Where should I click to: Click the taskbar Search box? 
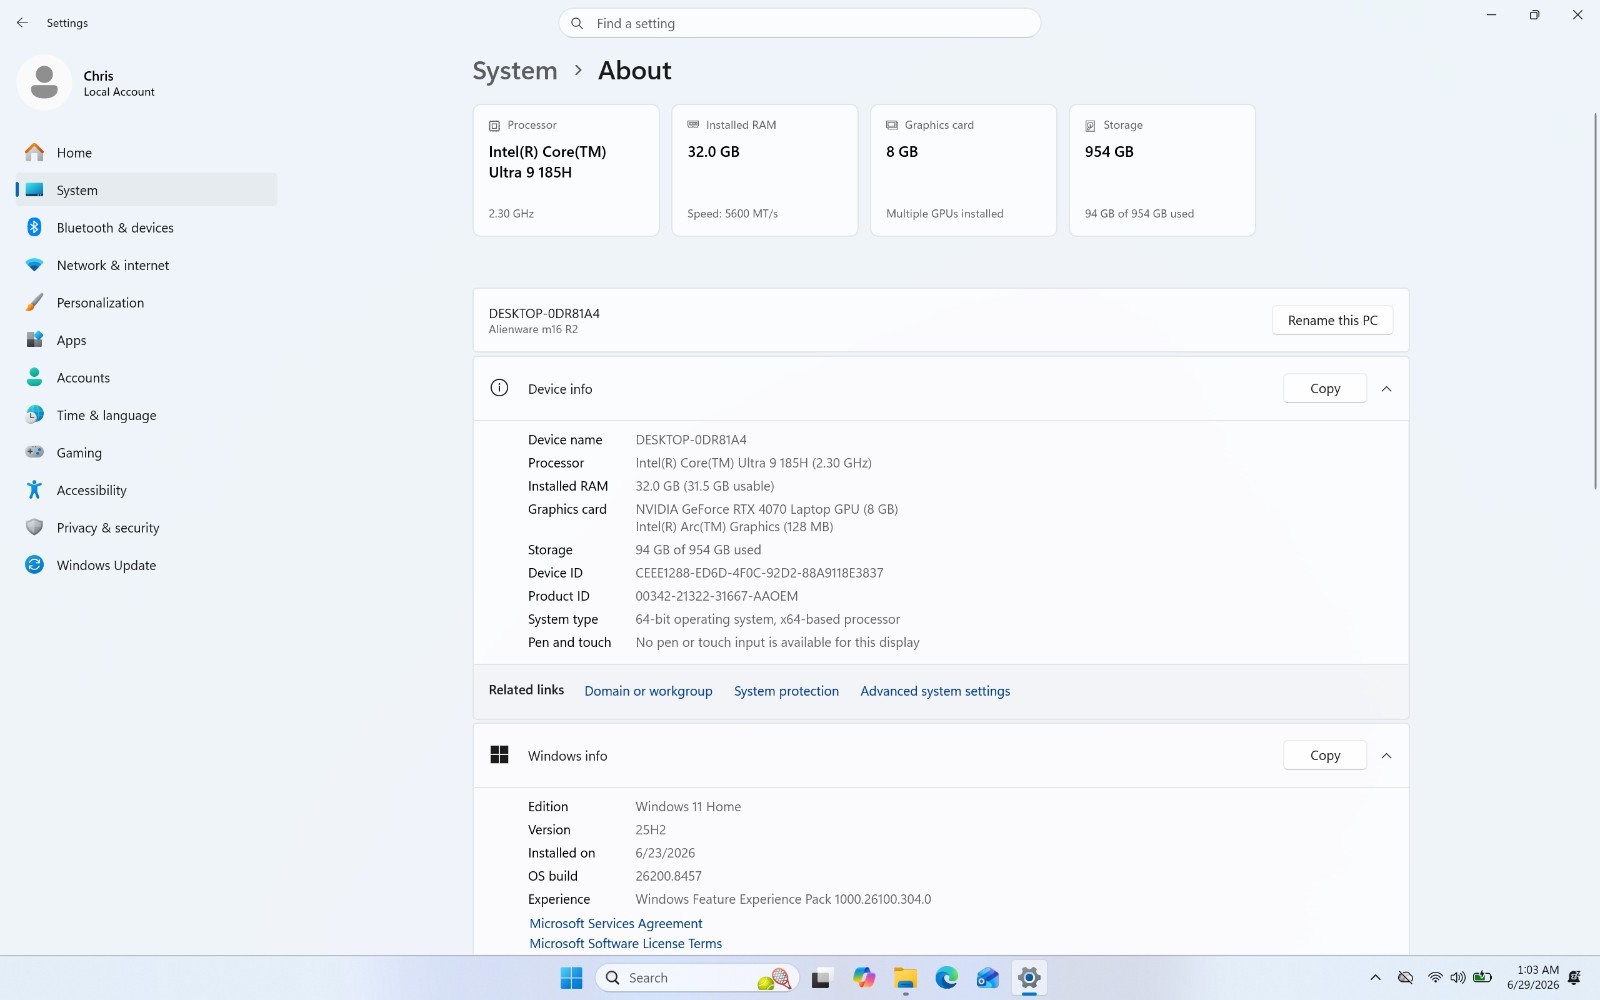pos(697,978)
